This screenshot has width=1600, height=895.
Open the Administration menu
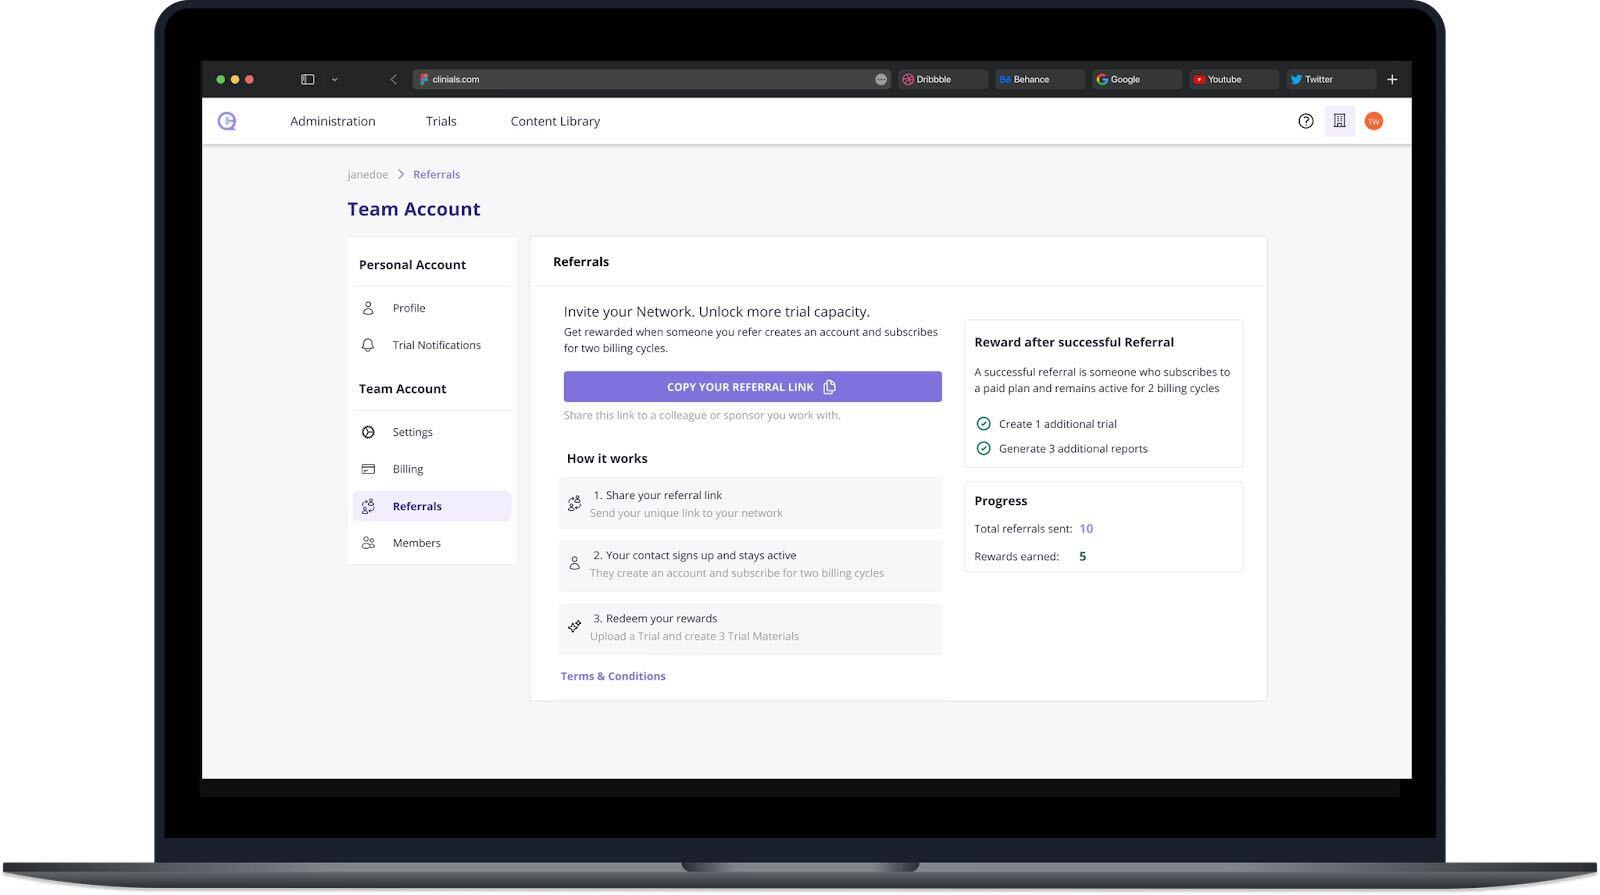[x=333, y=121]
